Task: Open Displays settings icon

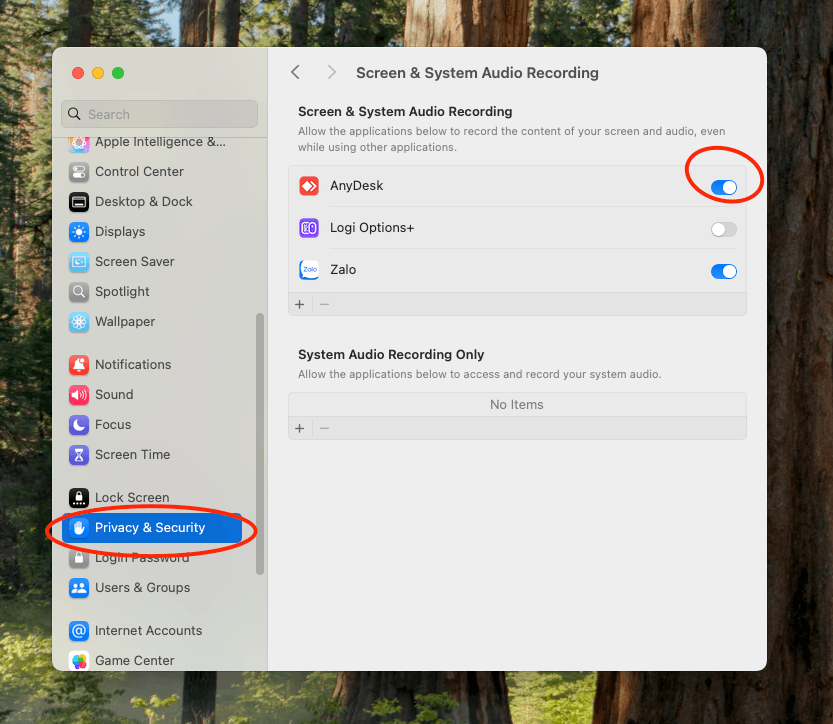Action: (79, 232)
